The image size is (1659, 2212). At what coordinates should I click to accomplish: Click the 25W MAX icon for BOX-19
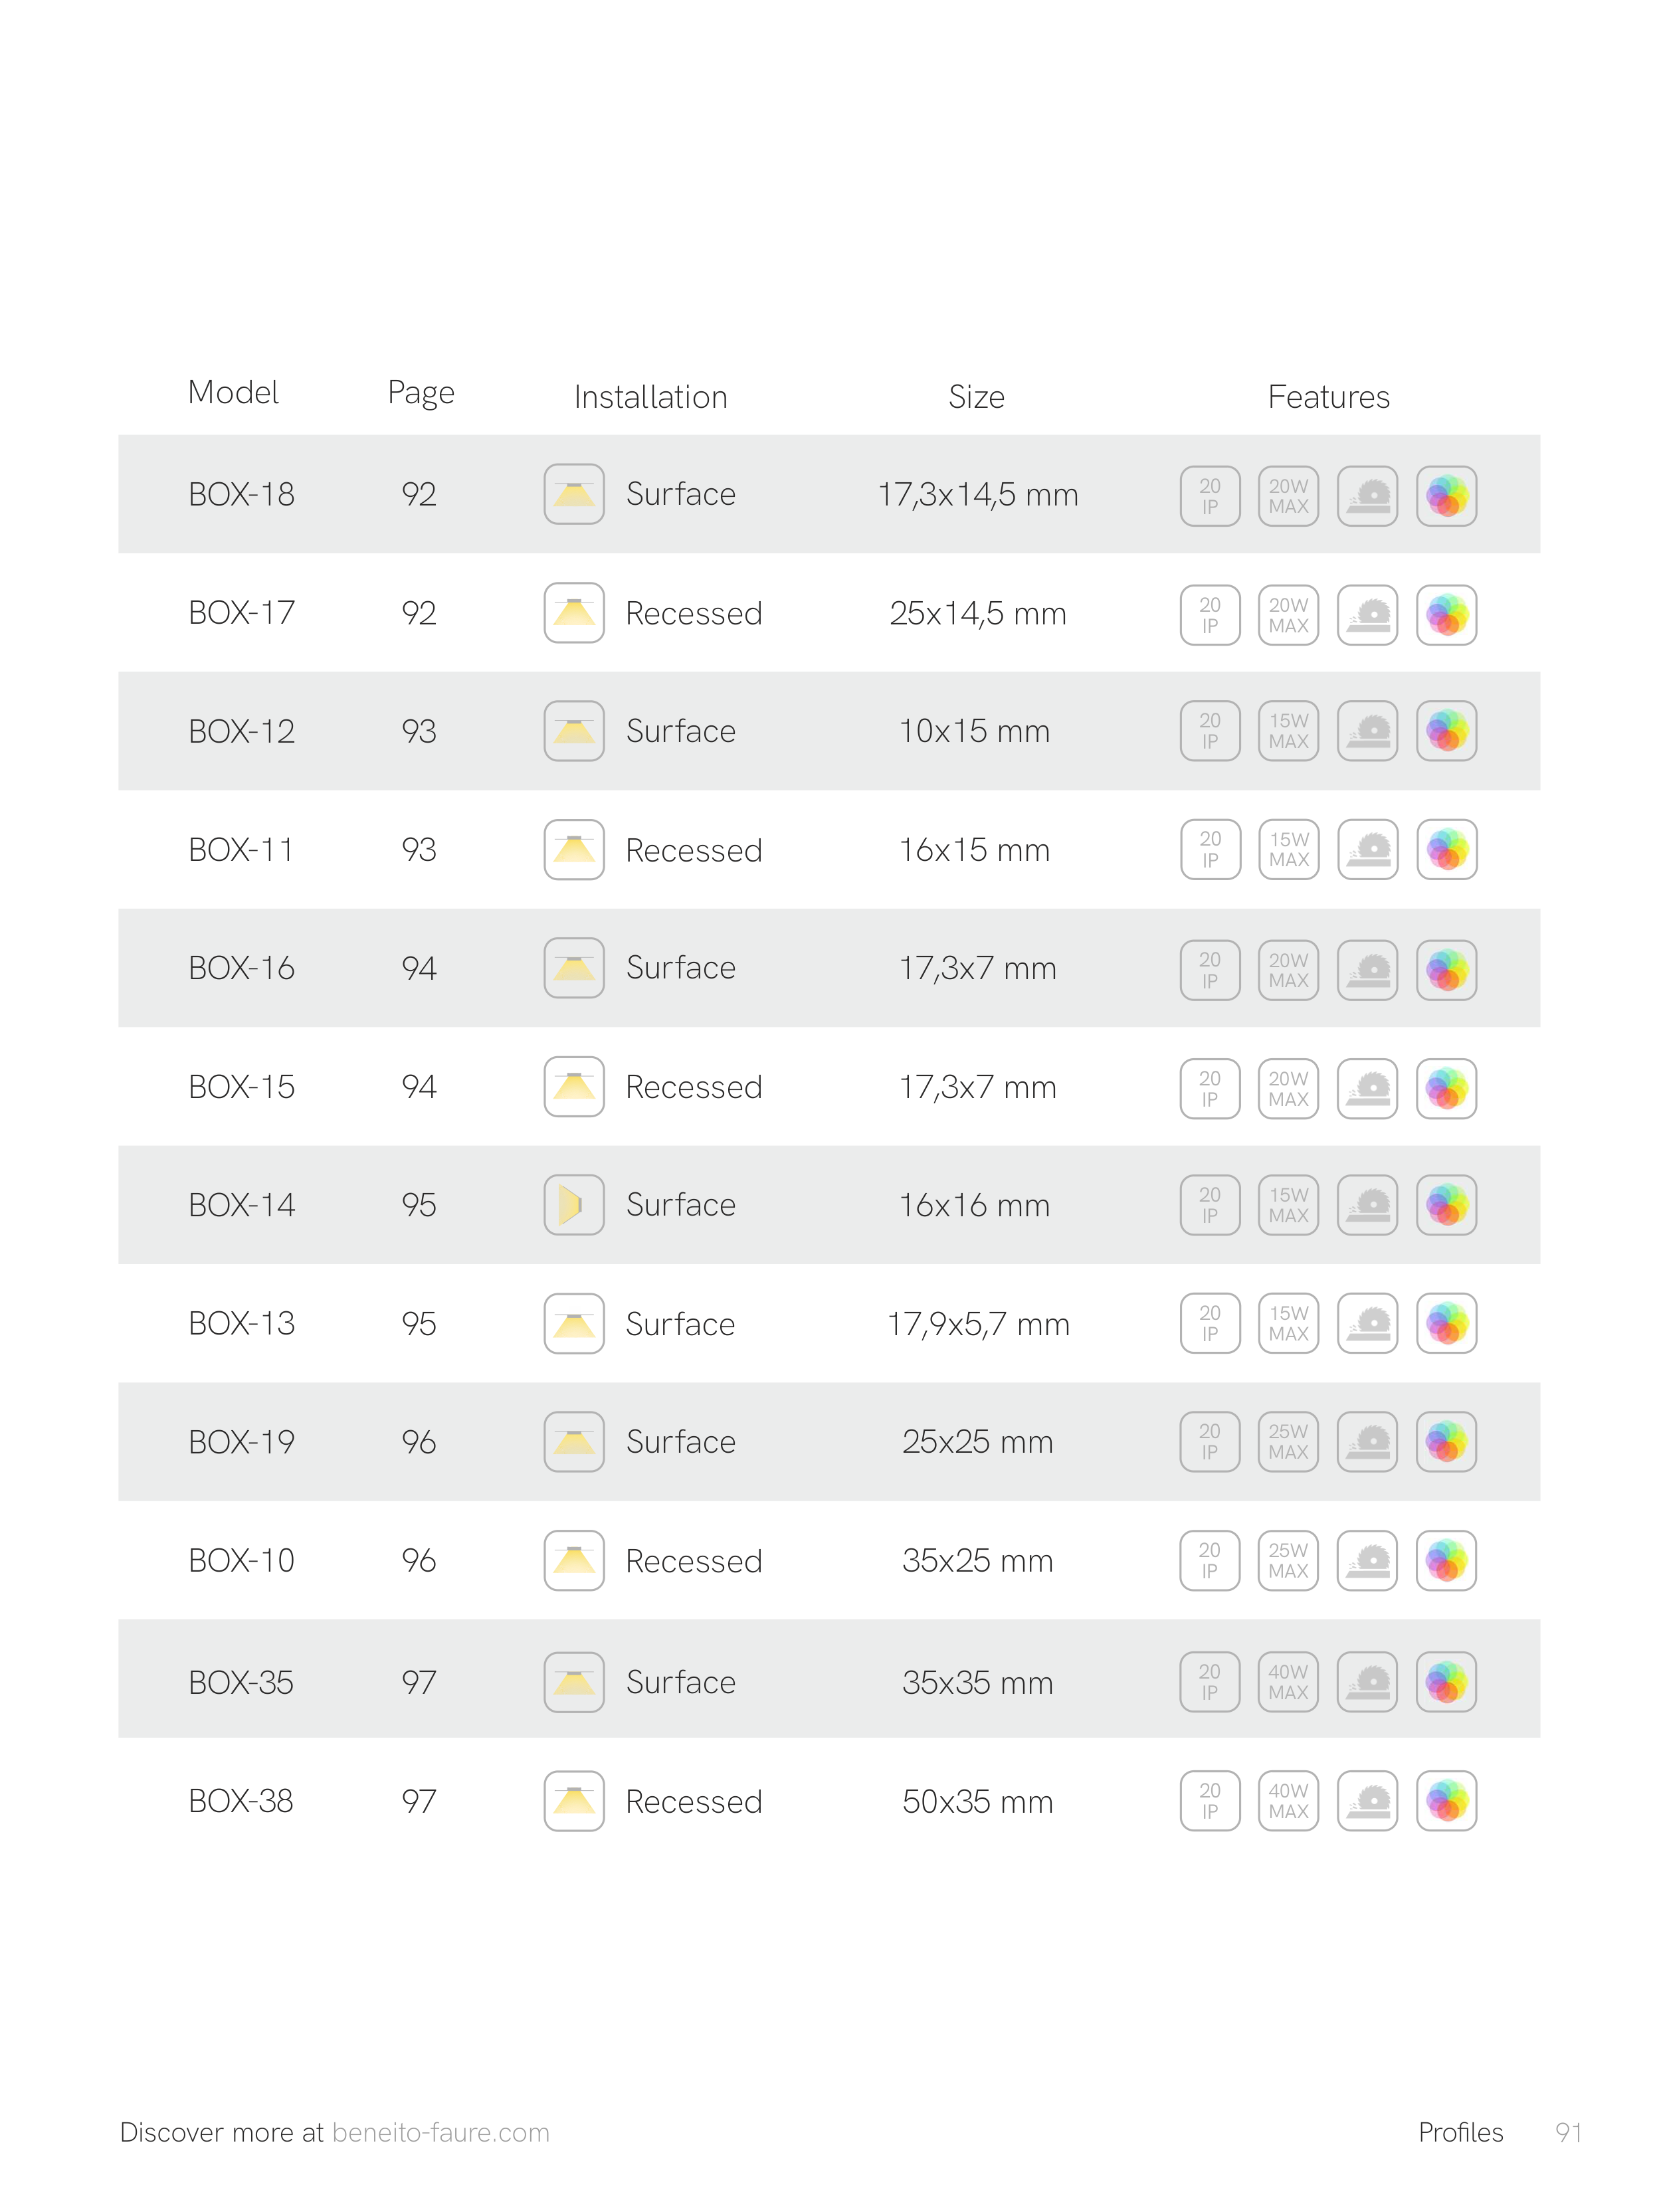(x=1288, y=1442)
